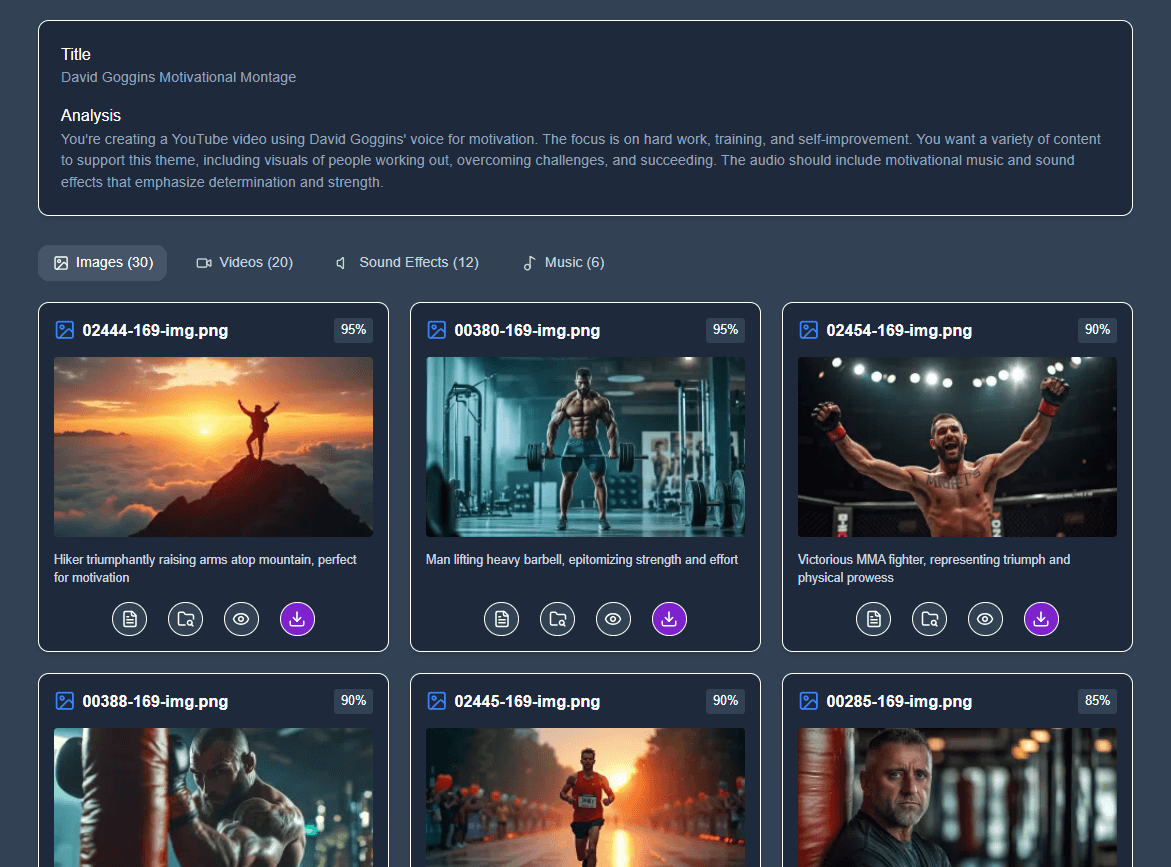The height and width of the screenshot is (867, 1171).
Task: Click the image icon beside 02454-169-img.png
Action: click(x=809, y=330)
